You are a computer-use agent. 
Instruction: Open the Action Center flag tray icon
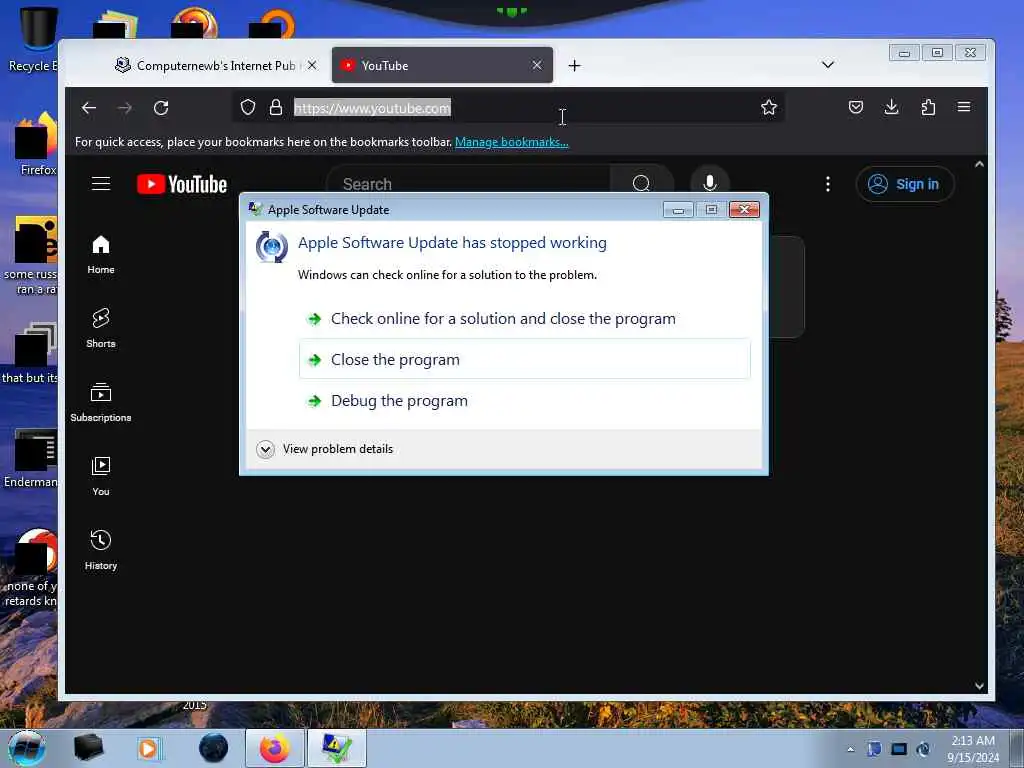[874, 749]
